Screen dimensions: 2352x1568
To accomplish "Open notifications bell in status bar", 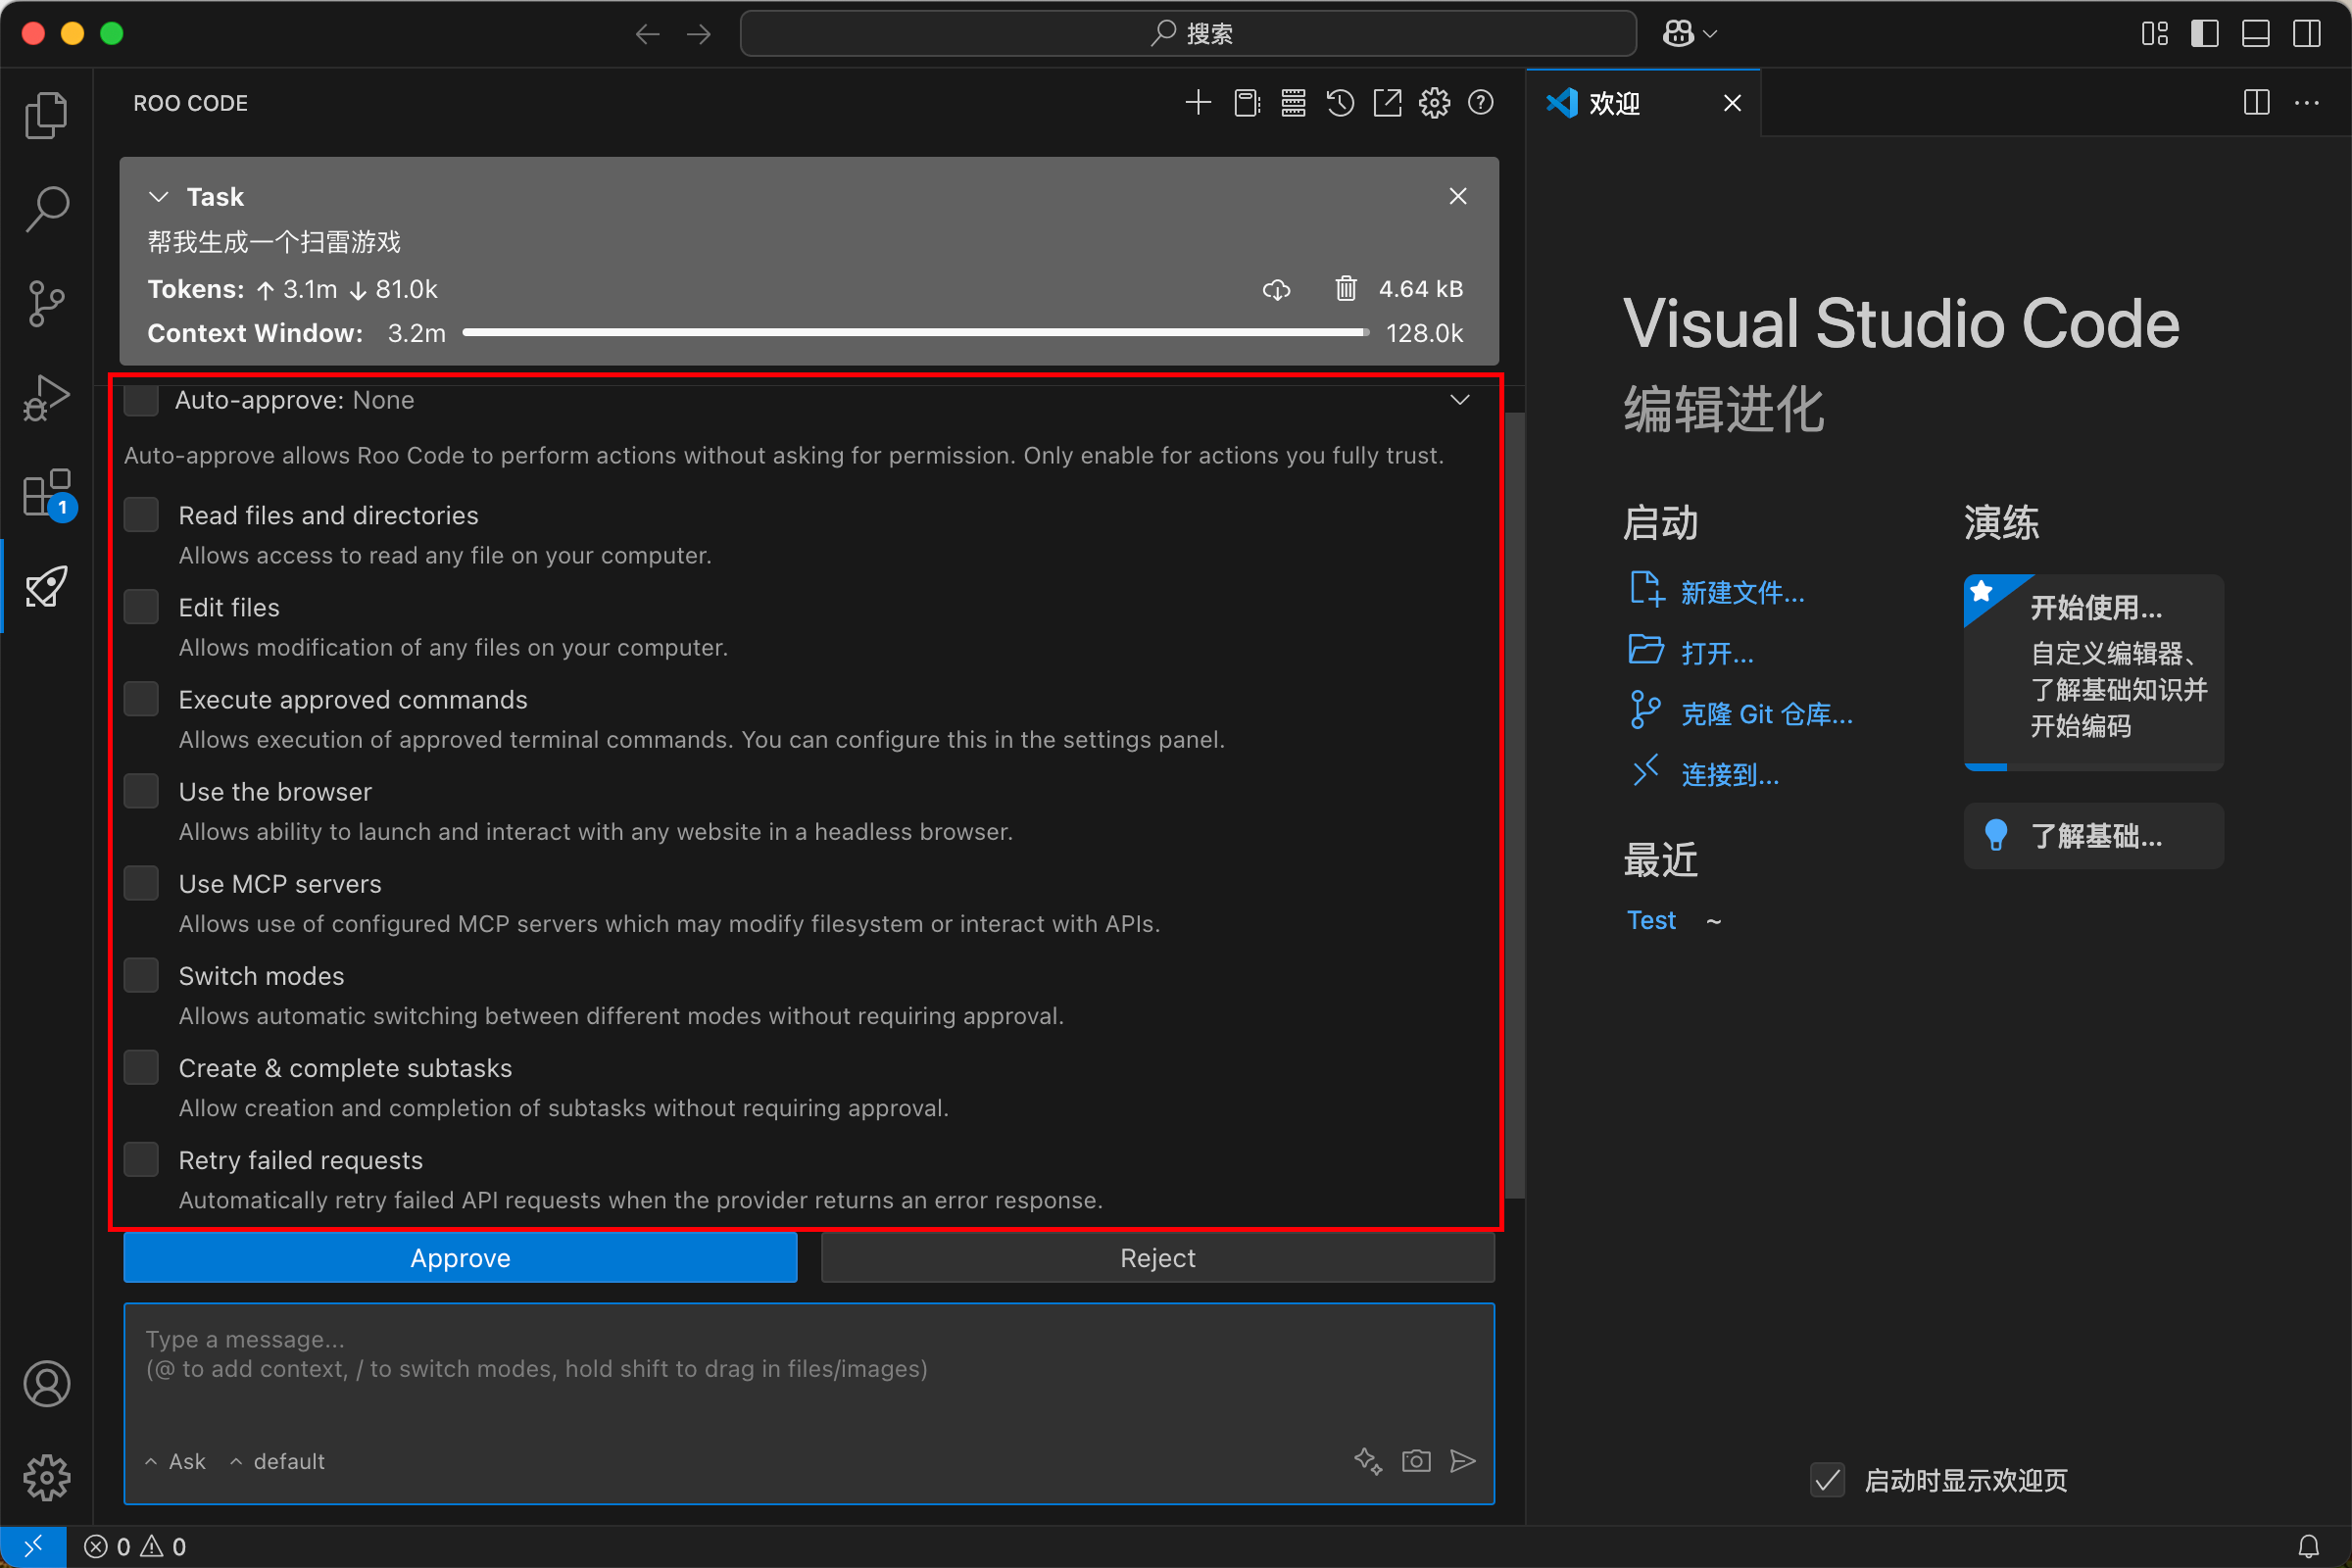I will [x=2309, y=1547].
